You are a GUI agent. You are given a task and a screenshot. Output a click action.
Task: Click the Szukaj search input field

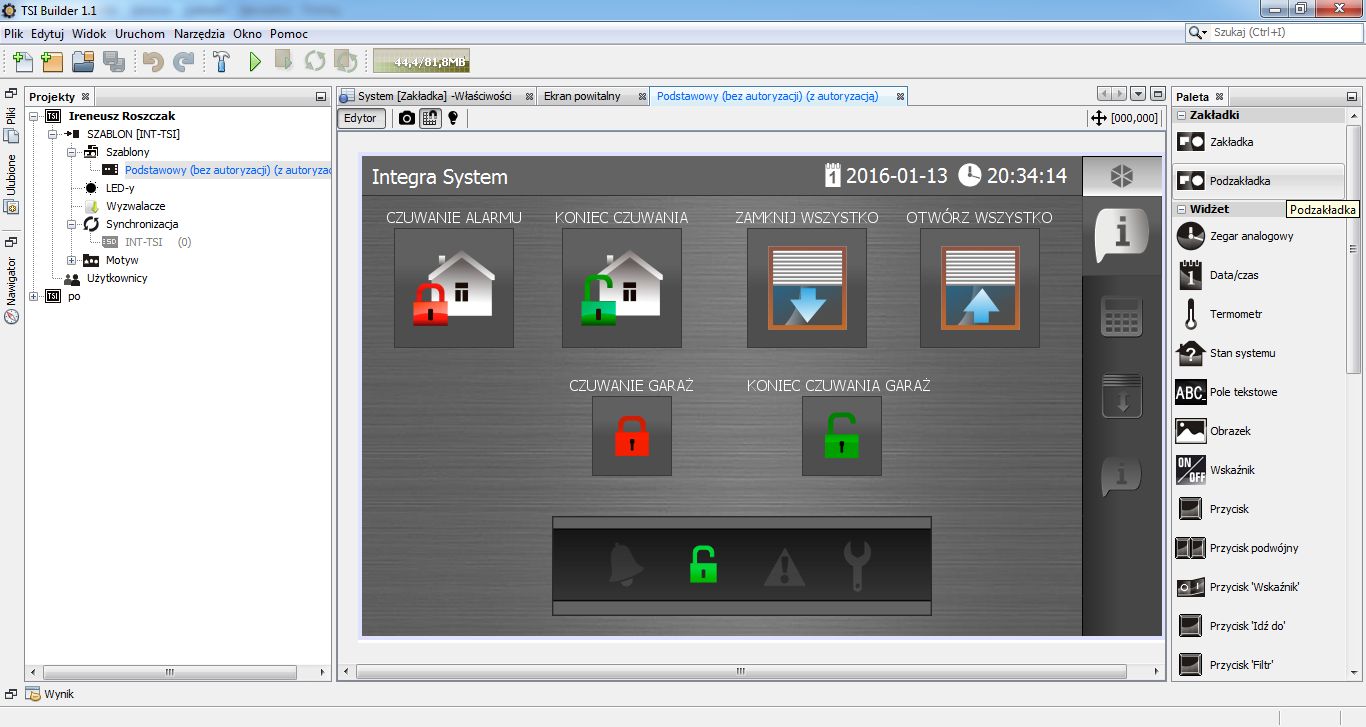(1285, 32)
